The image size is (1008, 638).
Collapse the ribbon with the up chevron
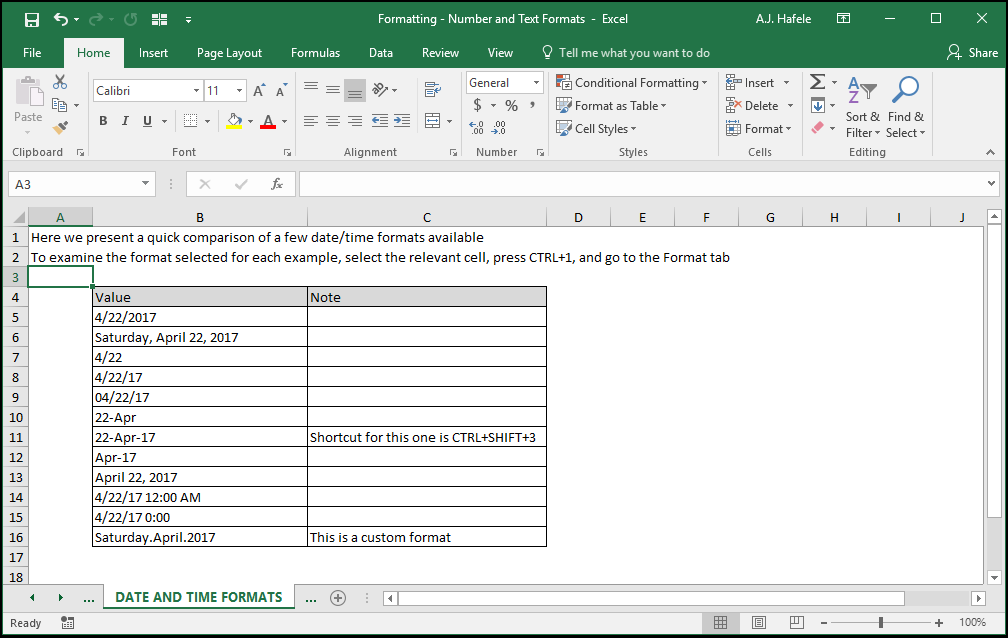click(990, 152)
